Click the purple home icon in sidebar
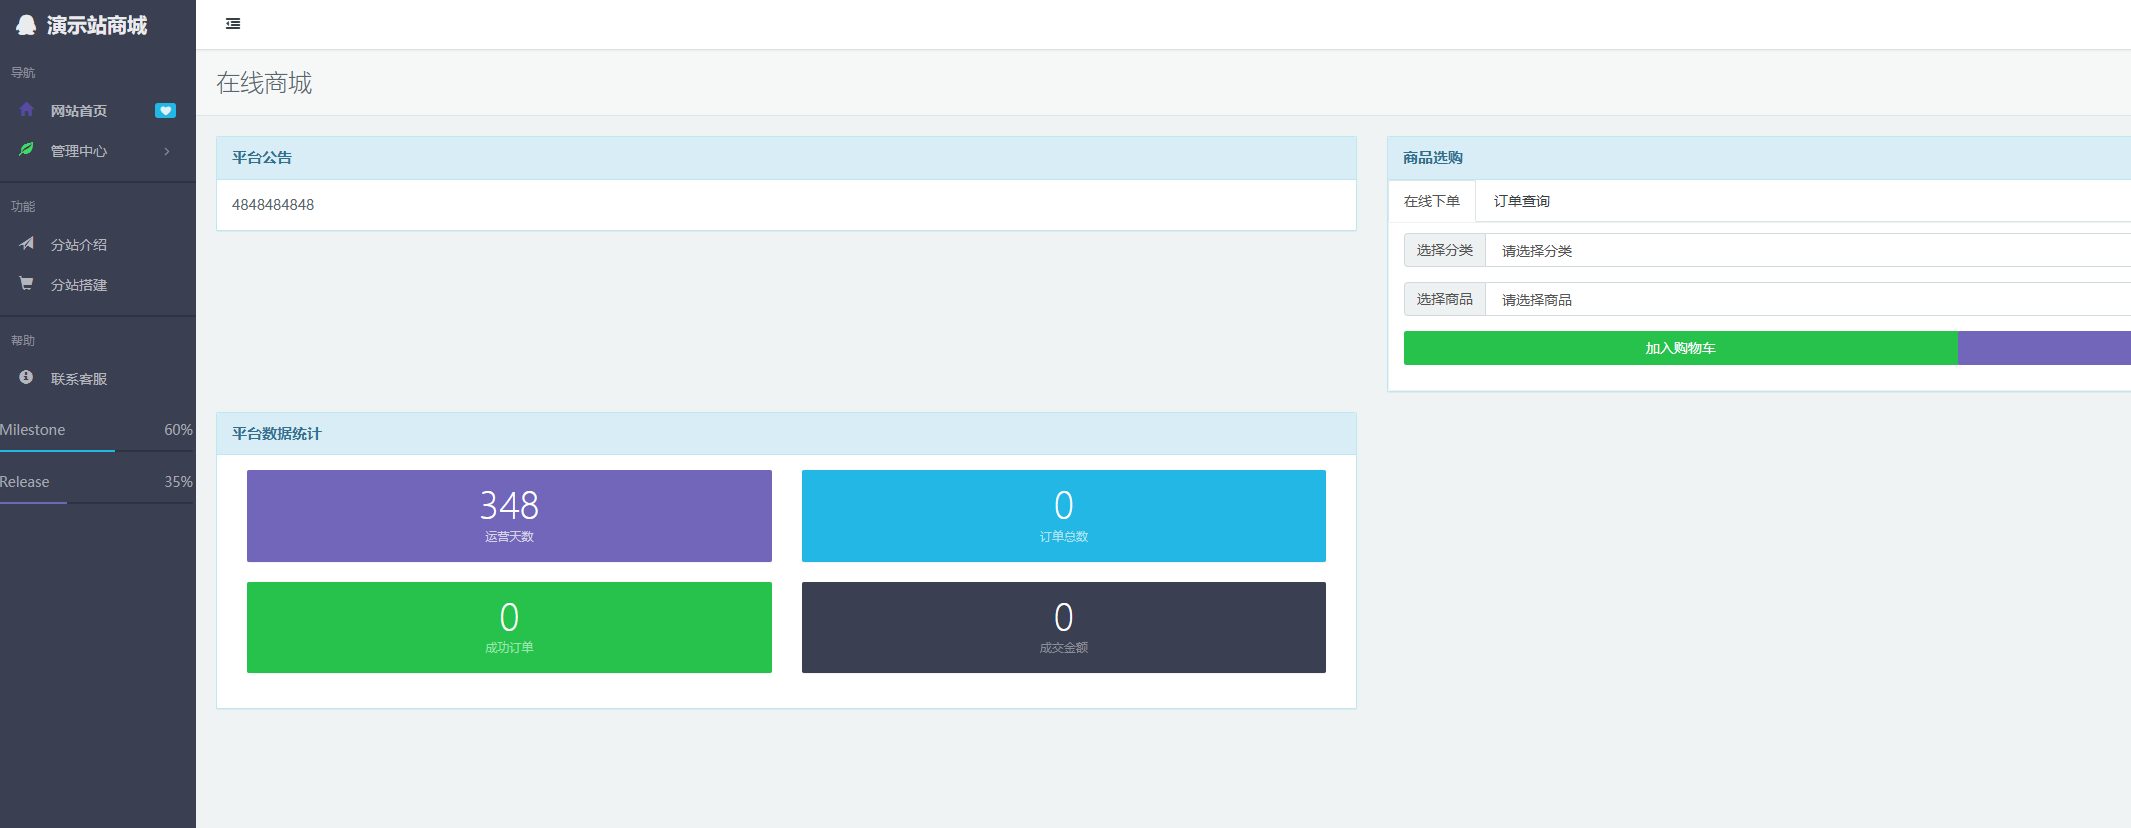Screen dimensions: 2131x828 point(27,110)
